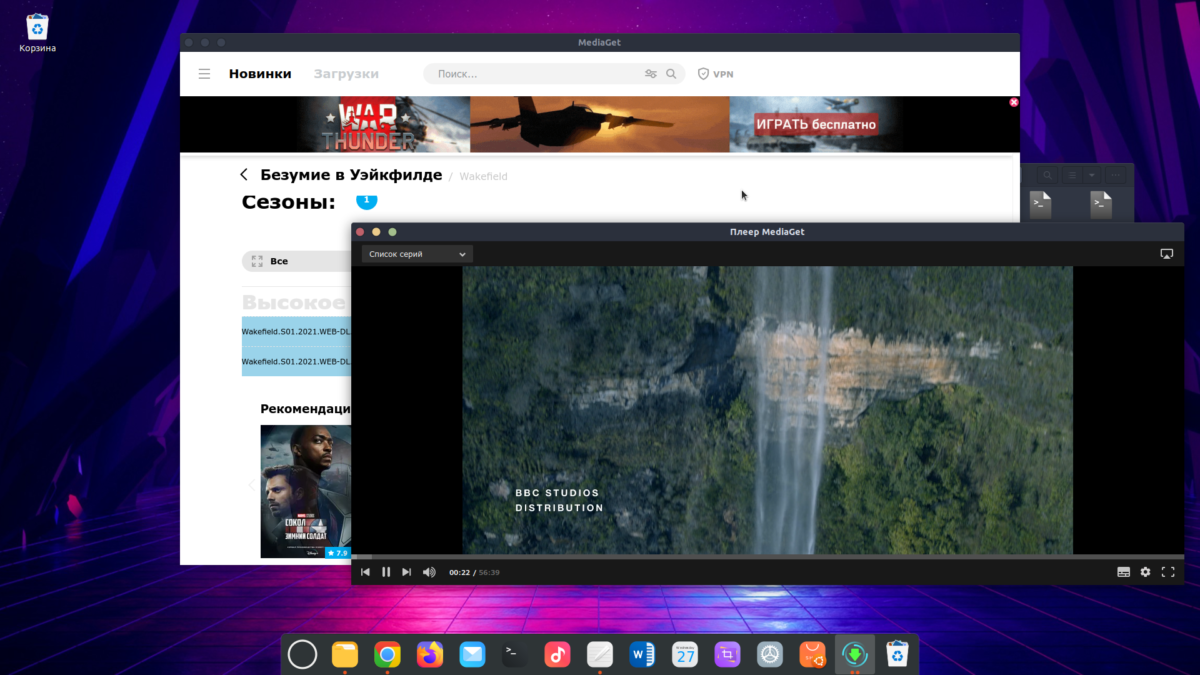Click MediaGet icon in the dock
This screenshot has width=1200, height=675.
pyautogui.click(x=855, y=654)
